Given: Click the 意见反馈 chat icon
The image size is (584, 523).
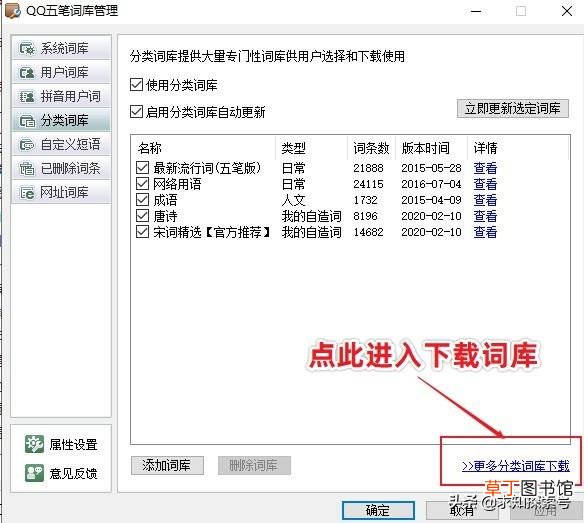Looking at the screenshot, I should pyautogui.click(x=34, y=473).
